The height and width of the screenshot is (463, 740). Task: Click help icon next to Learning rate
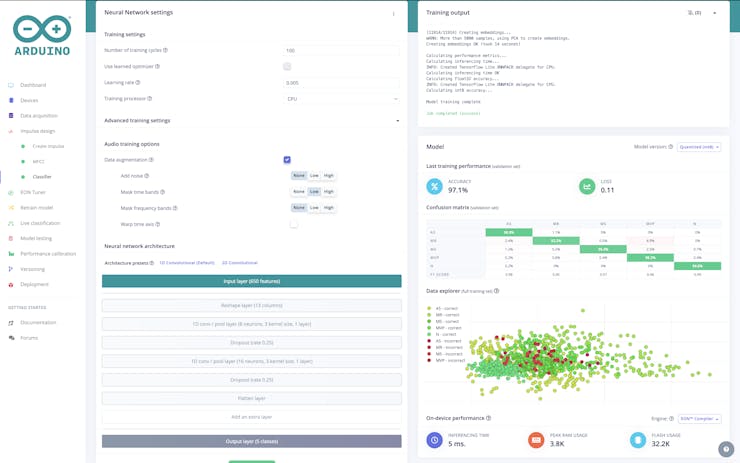coord(138,83)
